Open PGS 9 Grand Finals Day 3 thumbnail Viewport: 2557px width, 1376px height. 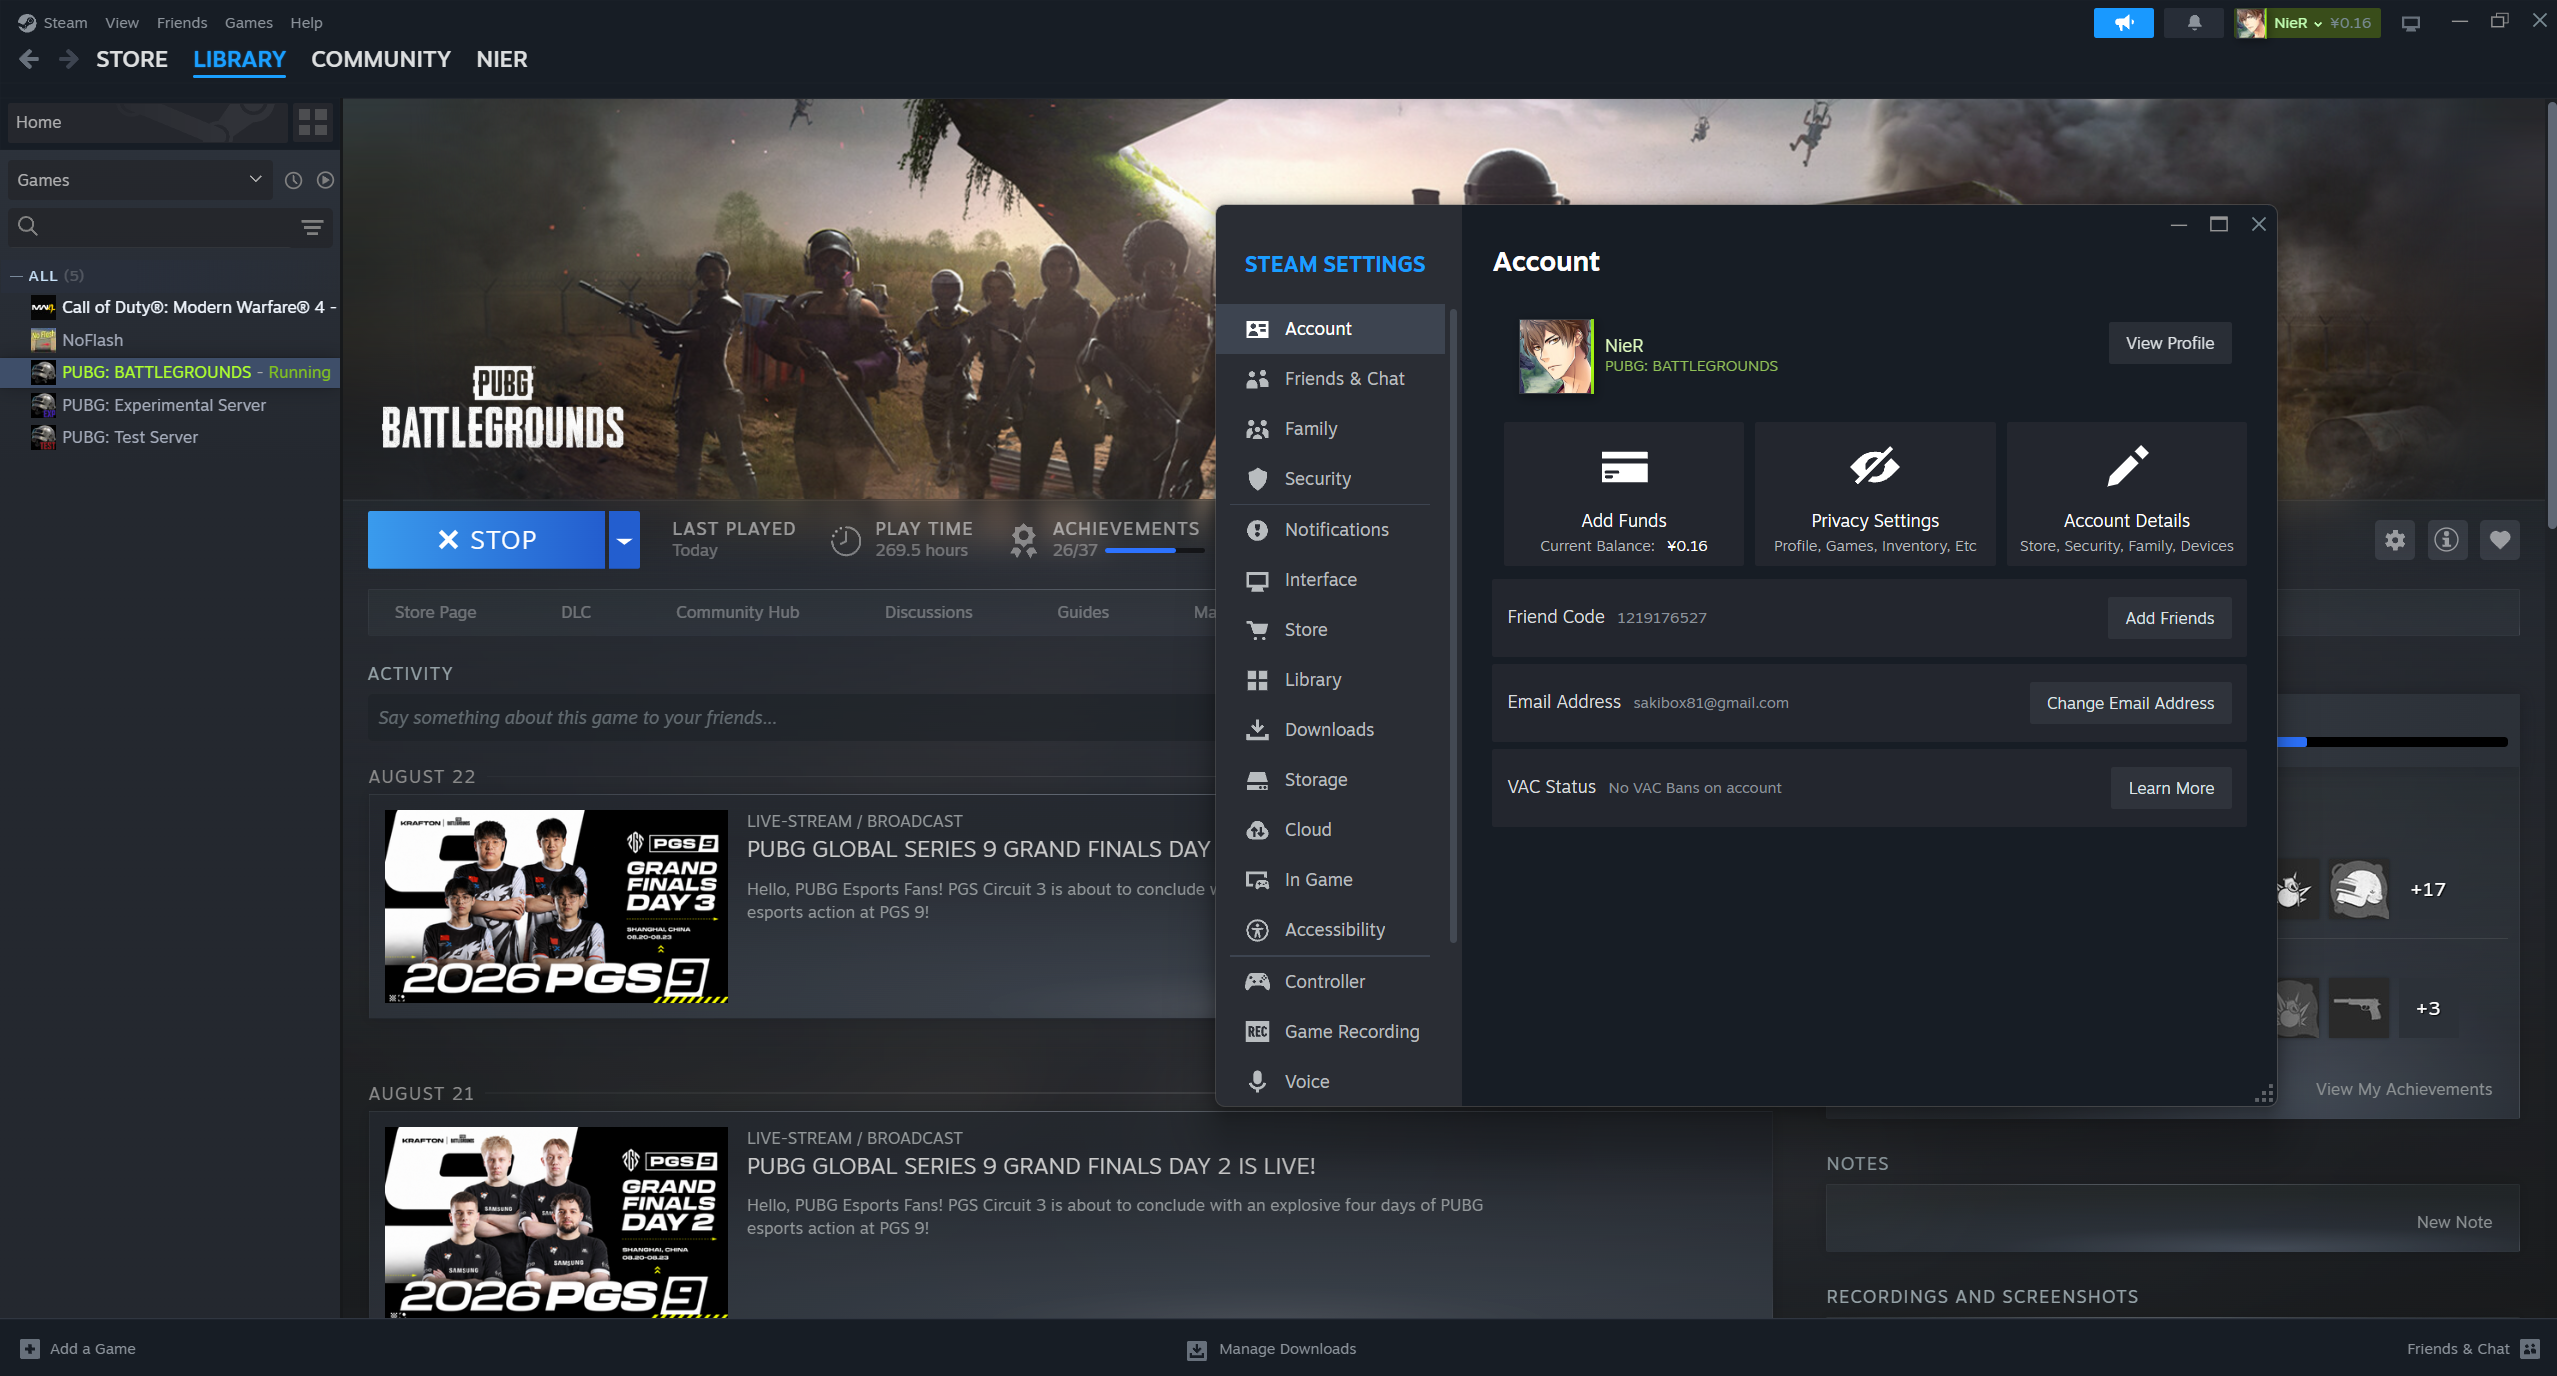coord(556,906)
